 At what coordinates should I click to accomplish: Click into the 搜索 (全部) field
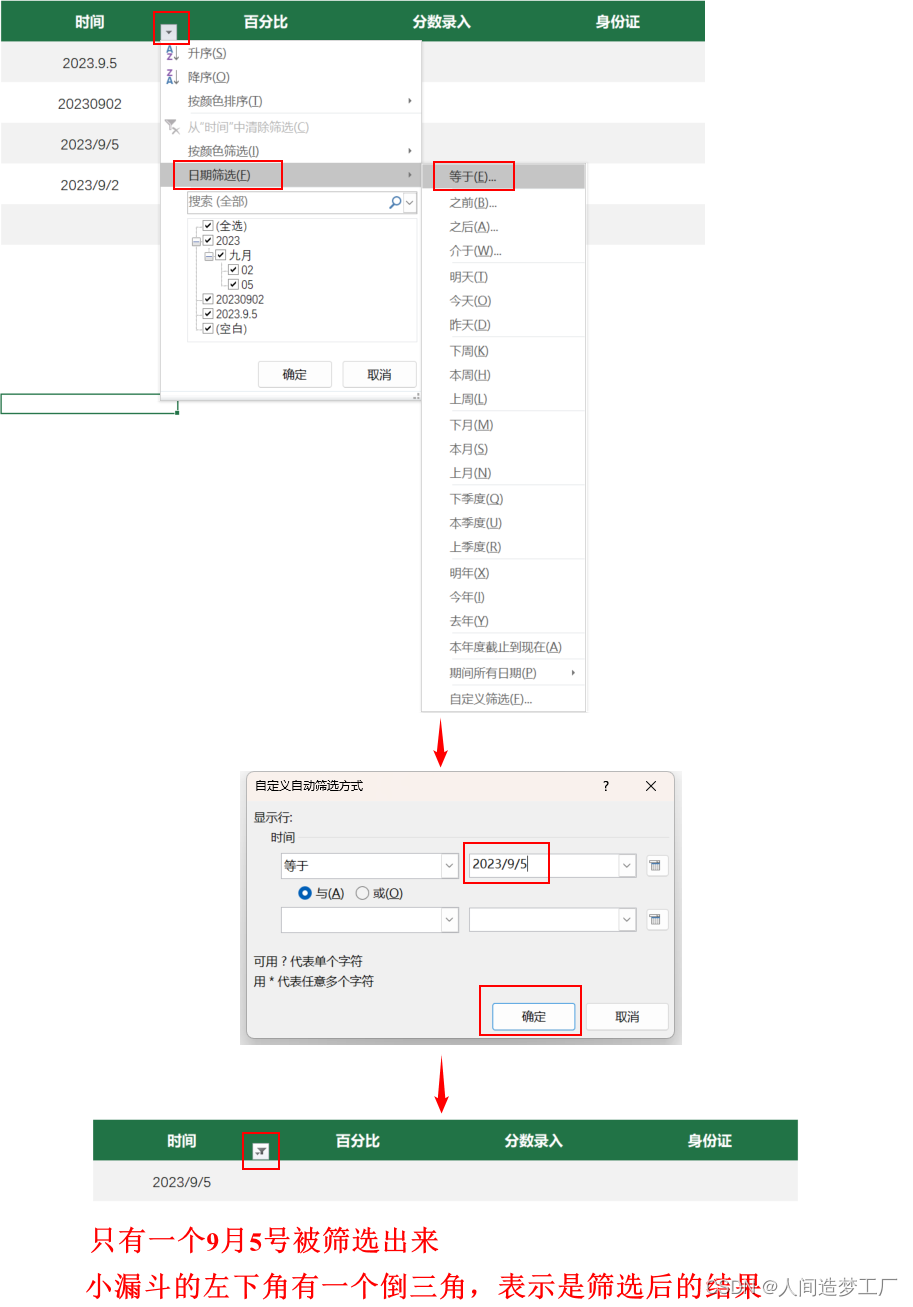click(287, 202)
